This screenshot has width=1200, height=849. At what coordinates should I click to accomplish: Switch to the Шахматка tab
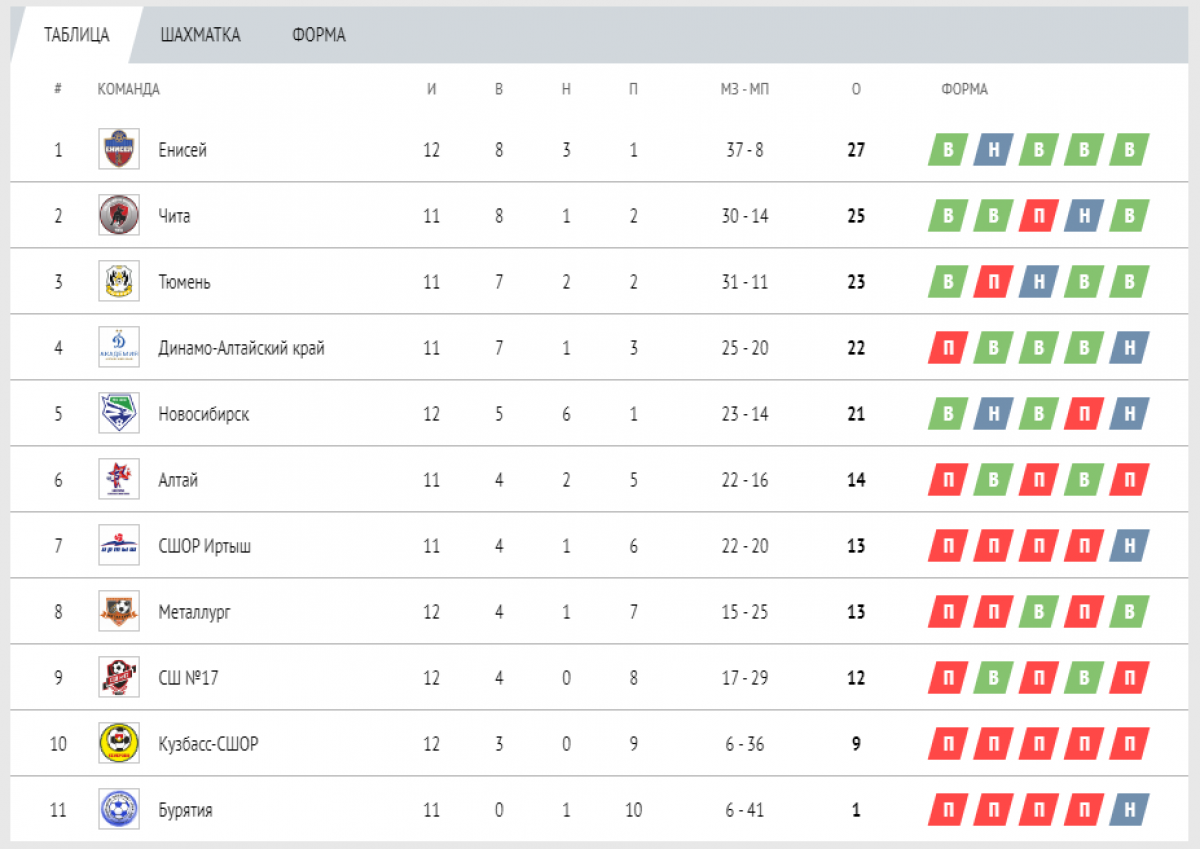[200, 35]
